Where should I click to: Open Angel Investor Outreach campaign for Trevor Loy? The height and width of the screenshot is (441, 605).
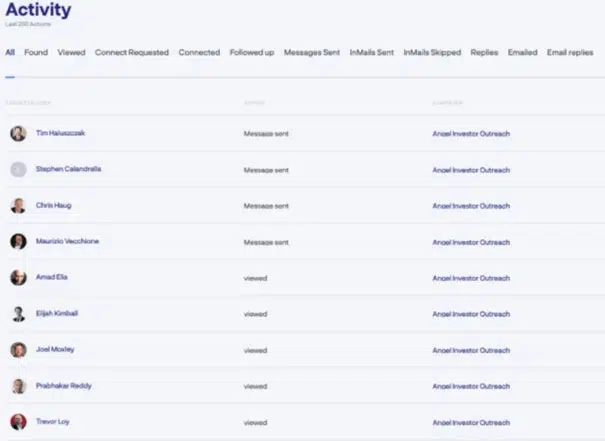[x=471, y=422]
